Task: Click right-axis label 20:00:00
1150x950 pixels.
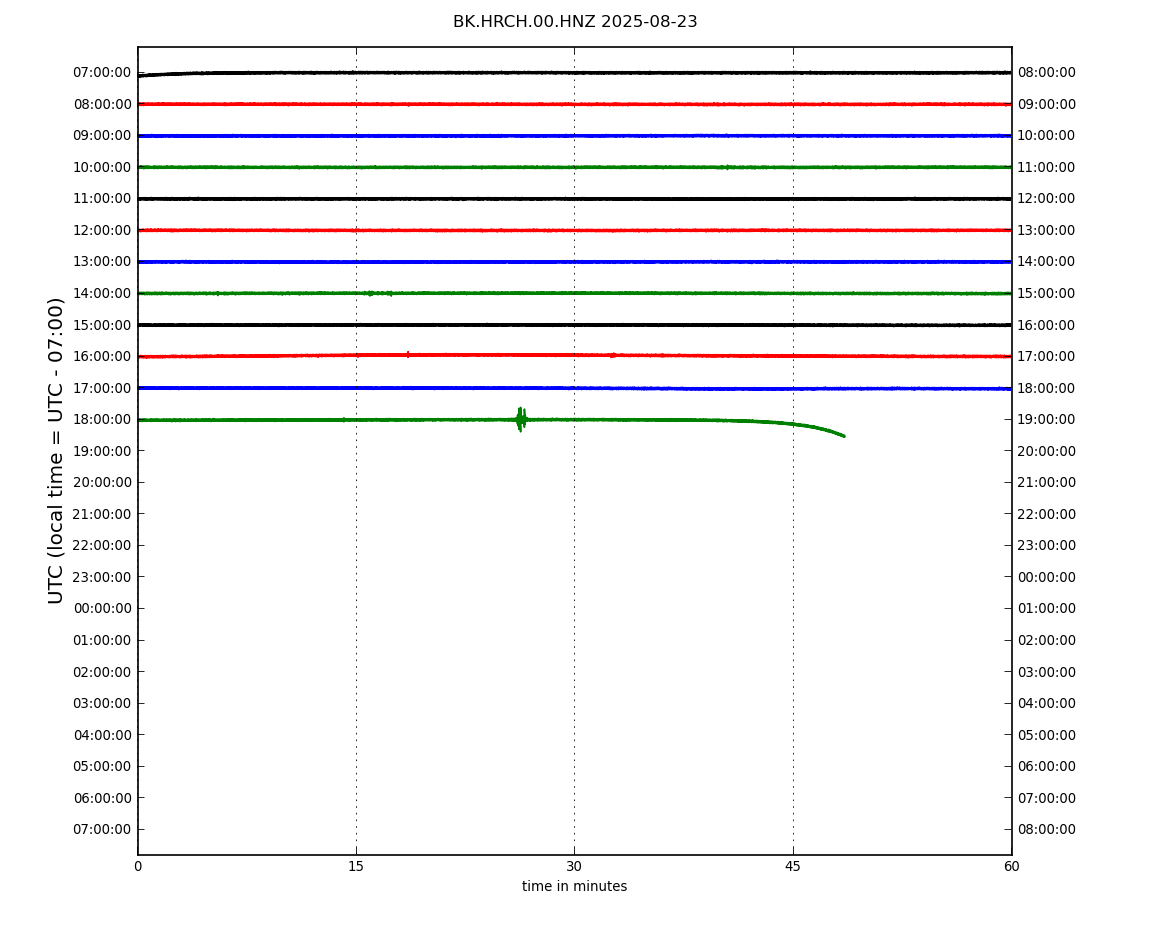Action: tap(1047, 451)
